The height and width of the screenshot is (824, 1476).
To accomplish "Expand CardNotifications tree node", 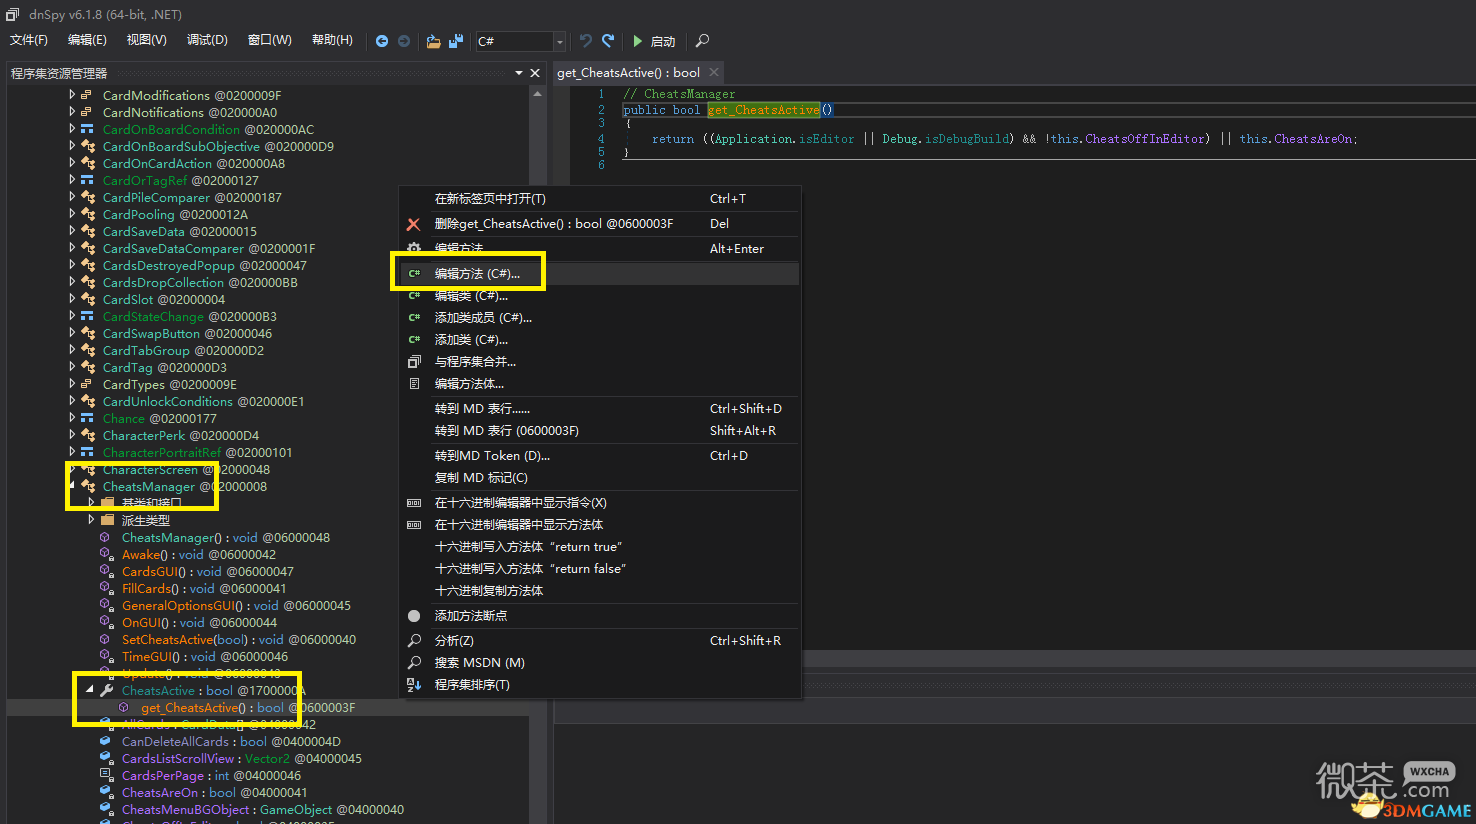I will point(72,112).
